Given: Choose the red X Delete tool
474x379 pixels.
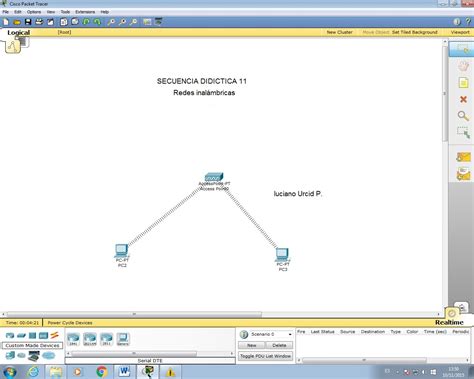Looking at the screenshot, I should click(463, 99).
